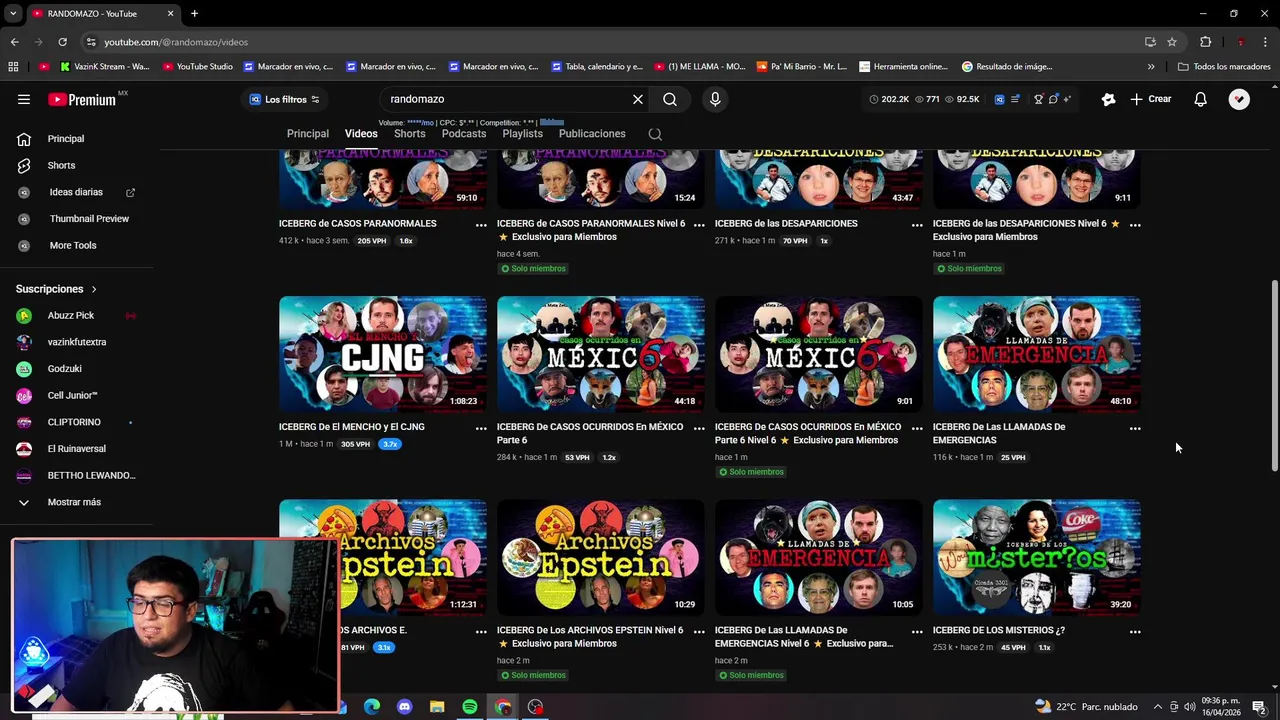The height and width of the screenshot is (720, 1280).
Task: Open the account avatar menu
Action: [1239, 99]
